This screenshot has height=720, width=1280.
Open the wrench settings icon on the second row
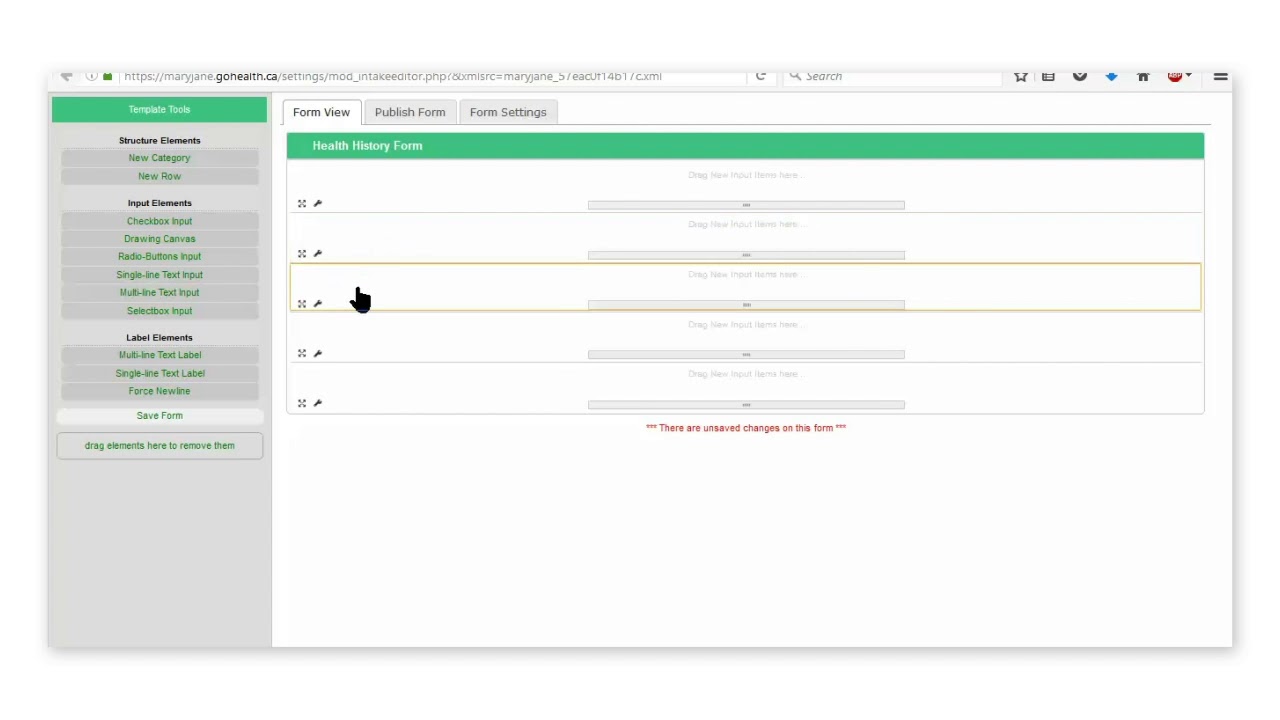click(318, 254)
